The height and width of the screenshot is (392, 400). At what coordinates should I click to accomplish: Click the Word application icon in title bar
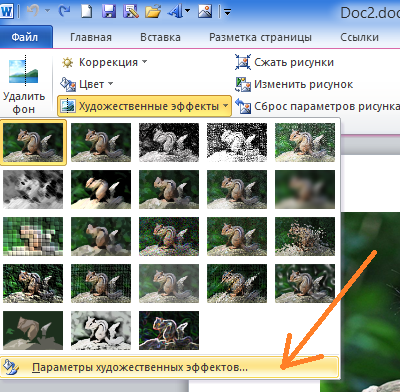6,12
